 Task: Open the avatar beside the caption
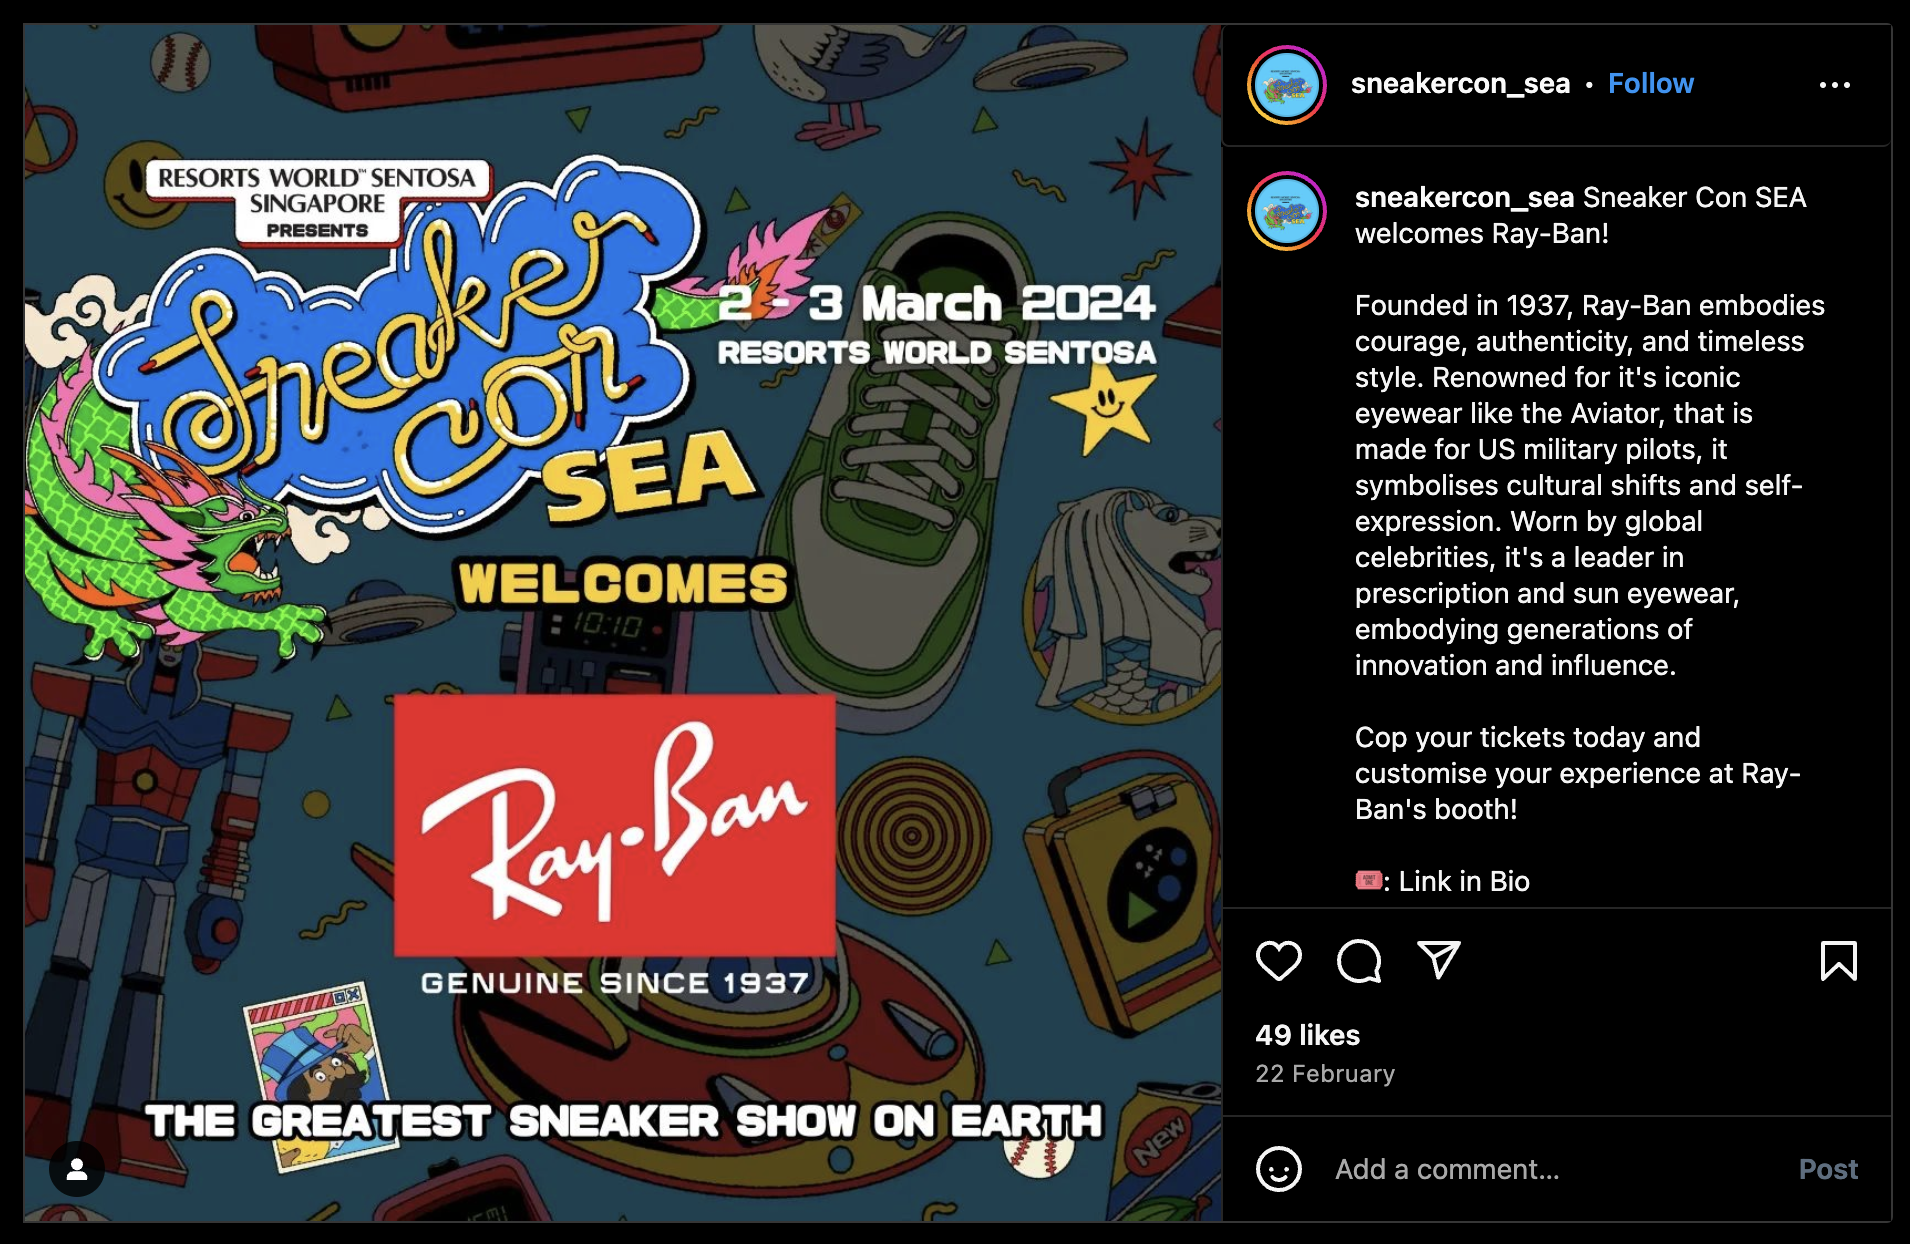click(x=1287, y=211)
